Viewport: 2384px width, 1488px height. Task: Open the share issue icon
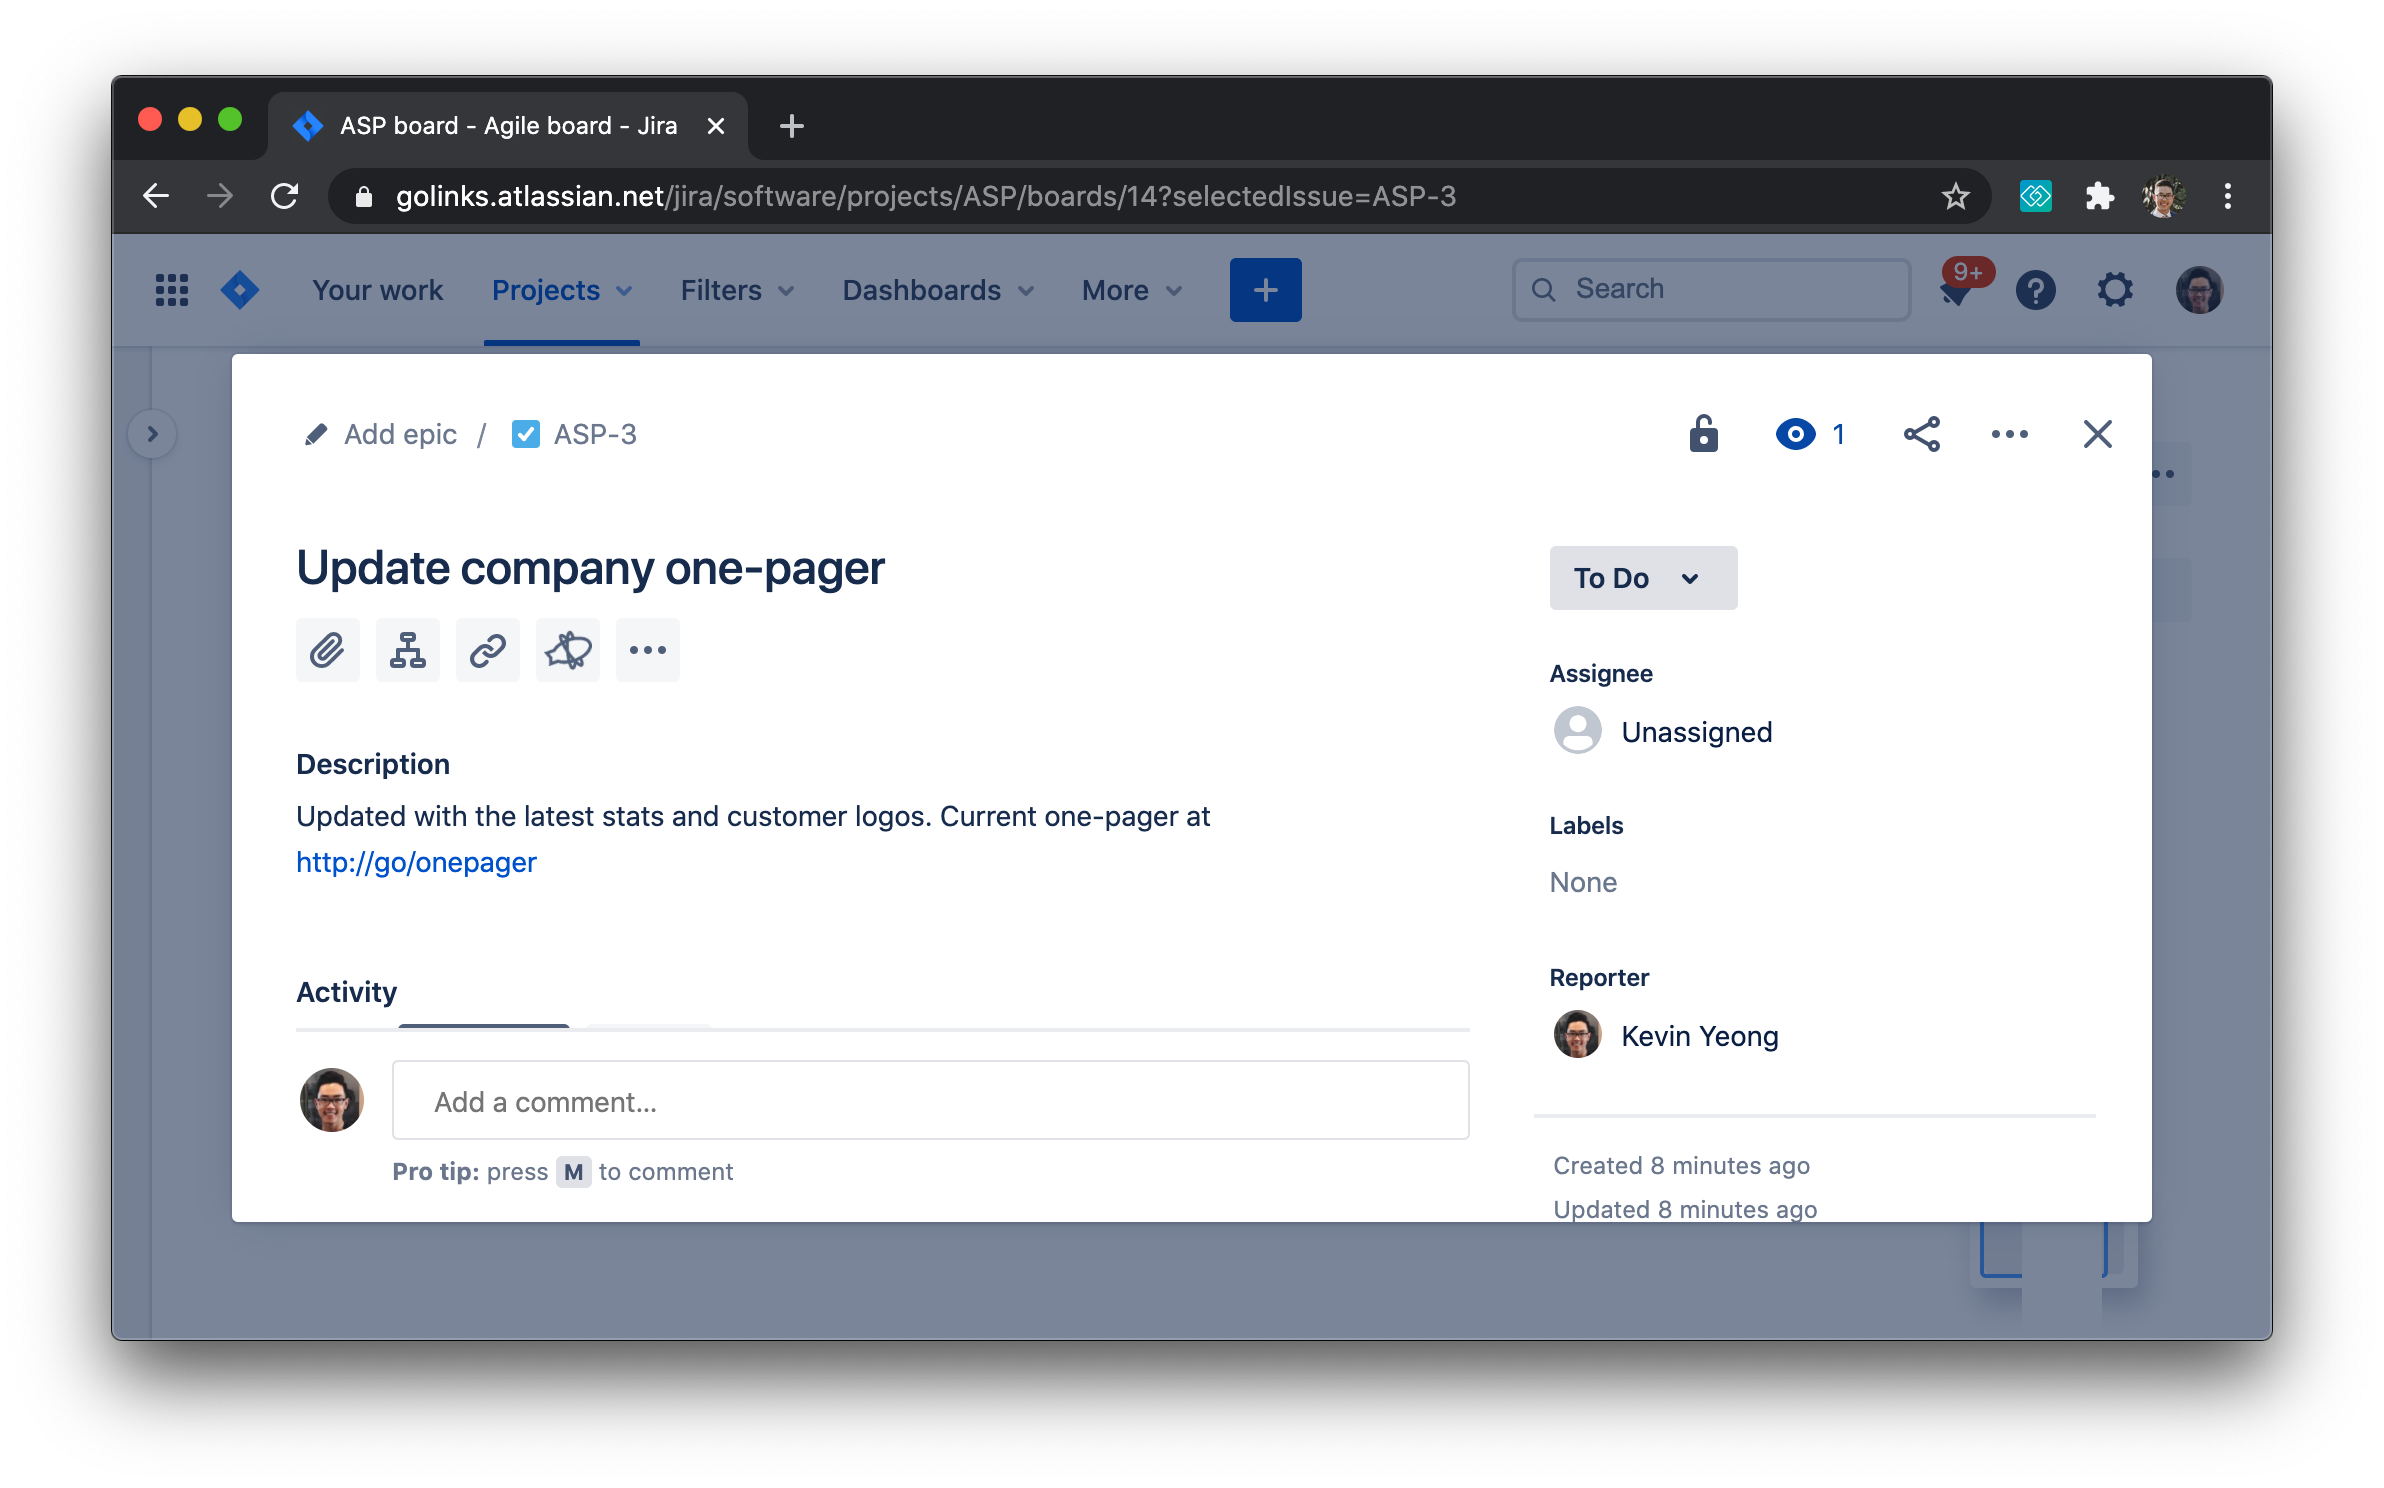tap(1921, 434)
